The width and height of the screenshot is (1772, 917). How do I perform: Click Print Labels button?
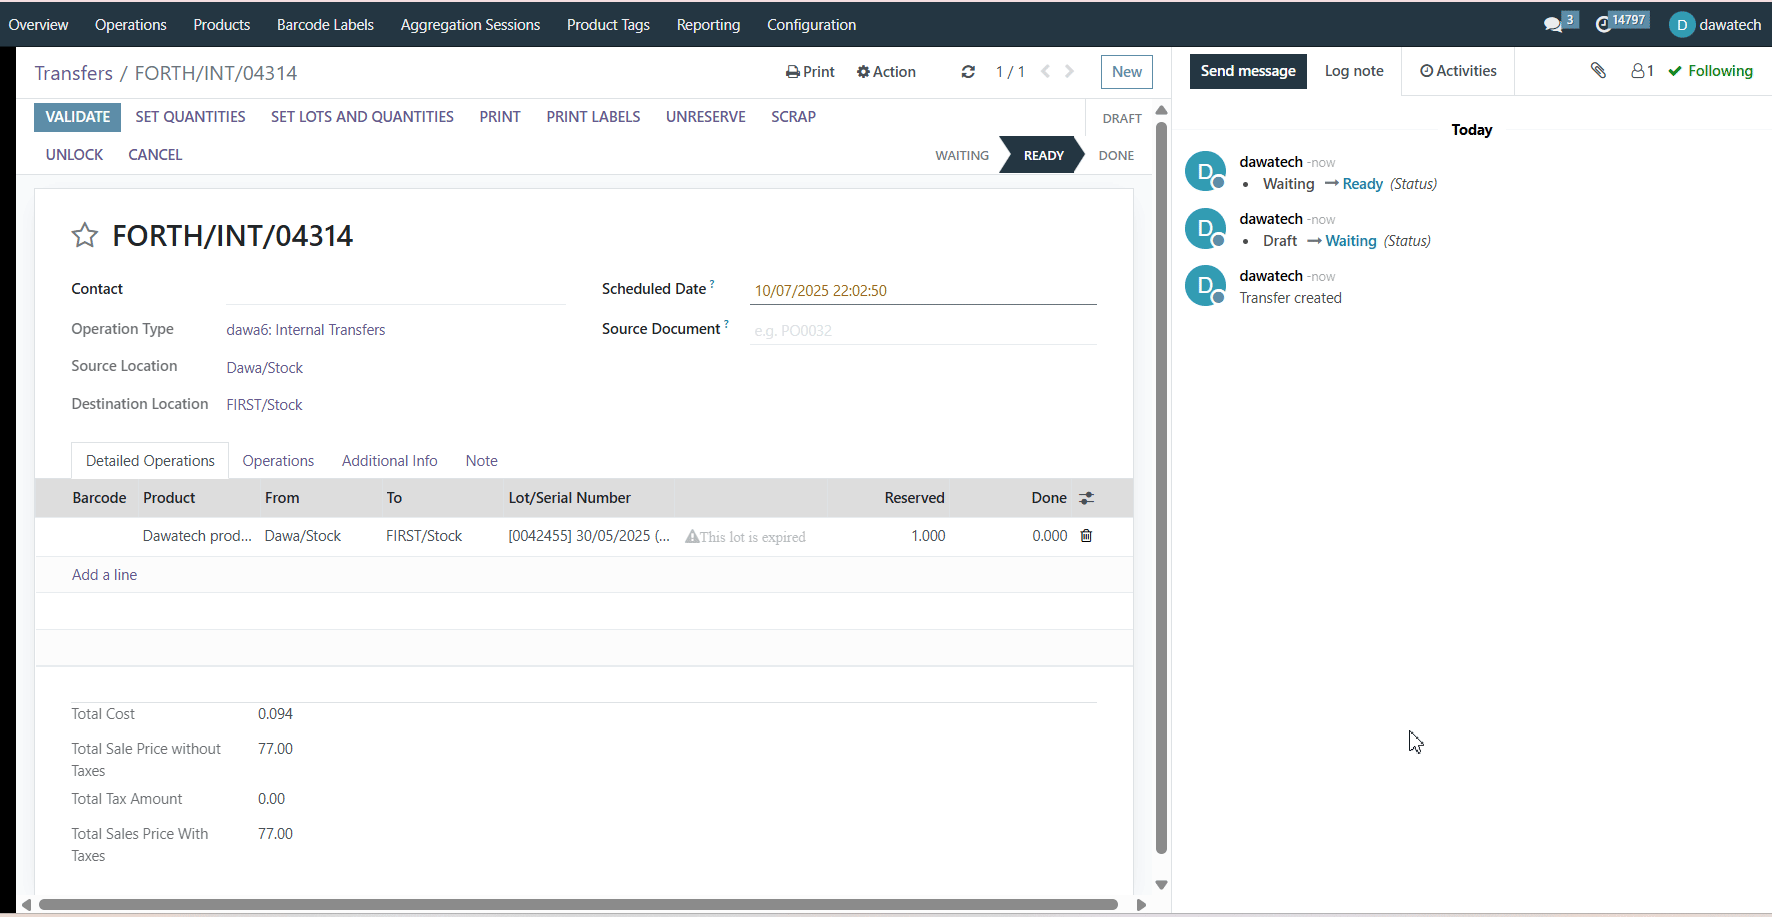[x=593, y=117]
